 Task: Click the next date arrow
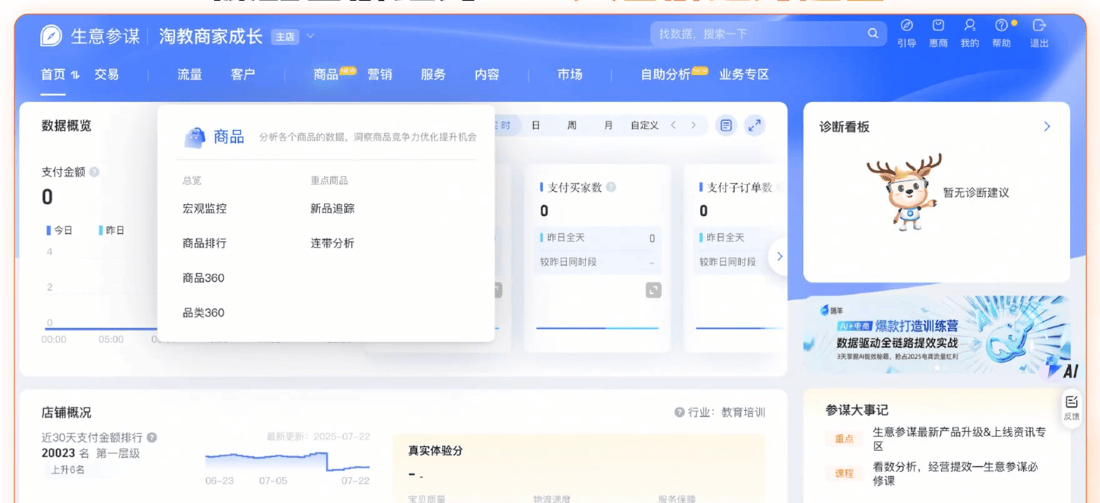click(694, 126)
